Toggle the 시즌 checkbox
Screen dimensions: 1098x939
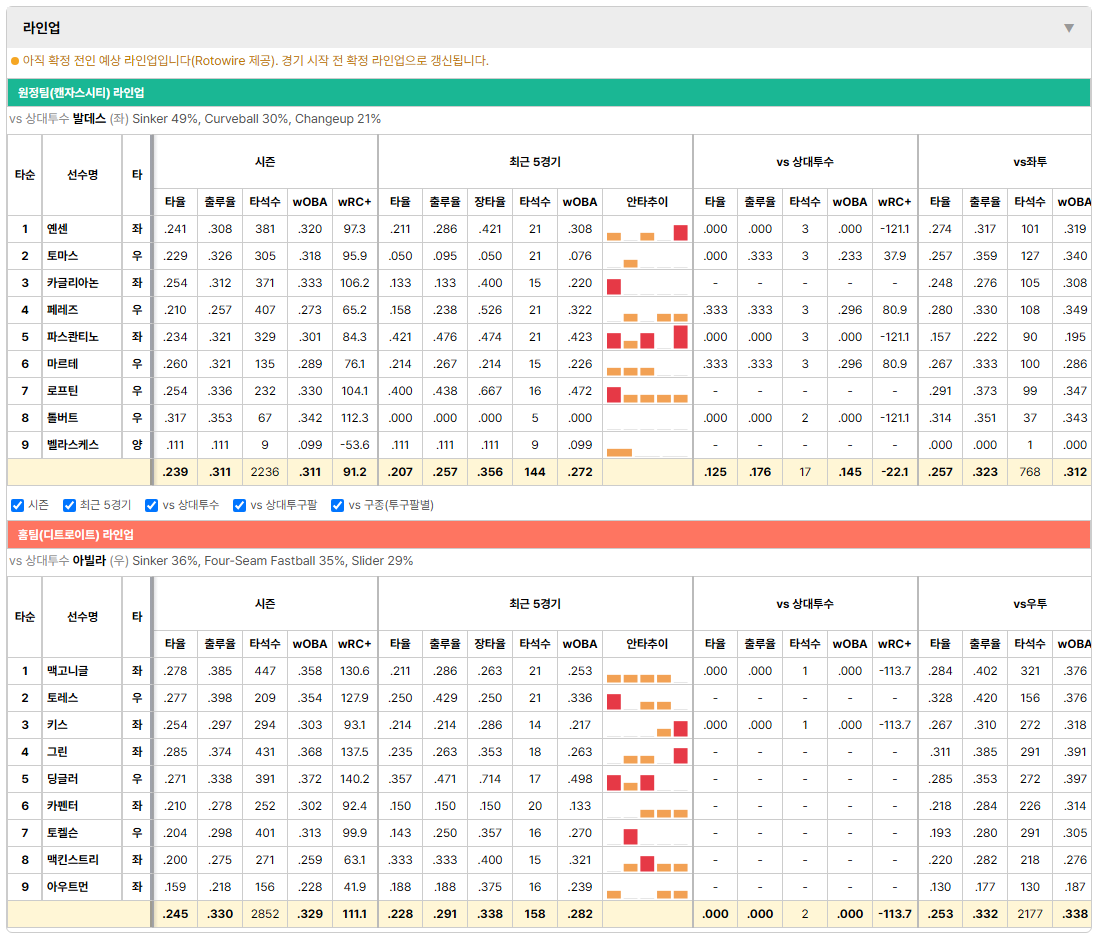18,506
